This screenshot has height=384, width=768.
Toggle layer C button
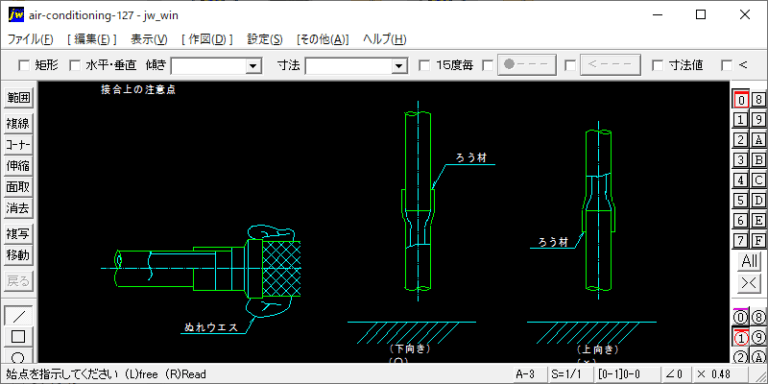coord(758,180)
